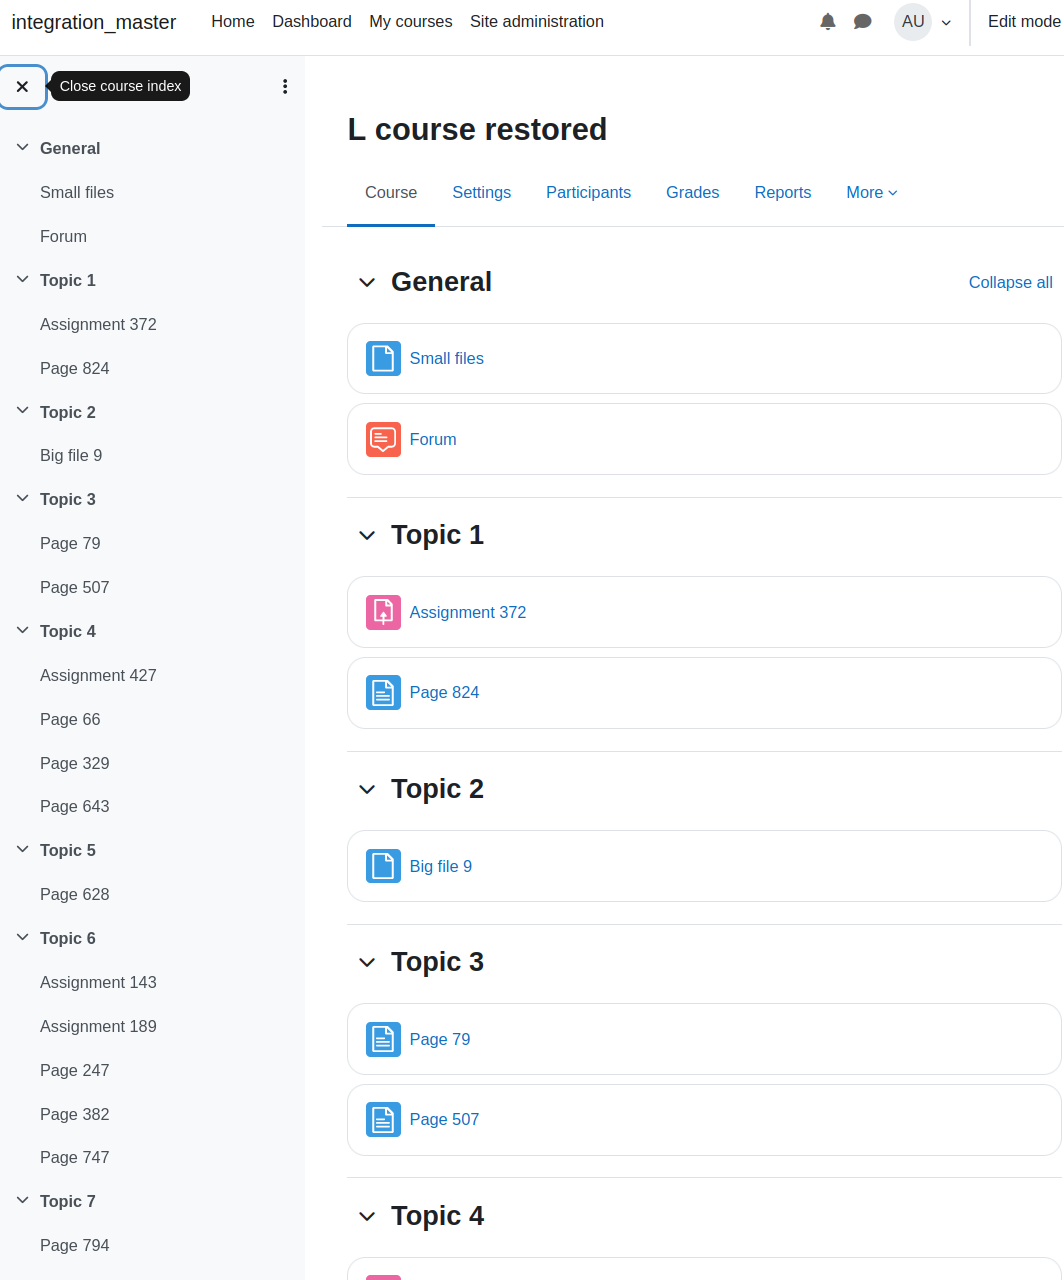Click Assignment 372 activity icon

384,612
